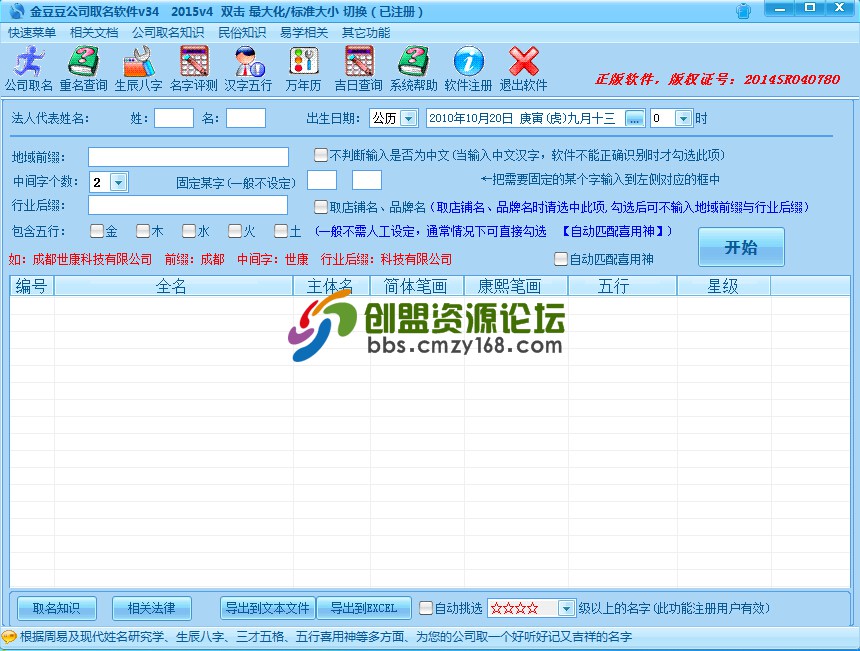Click the 地域前缀 input field
This screenshot has width=860, height=651.
[188, 156]
